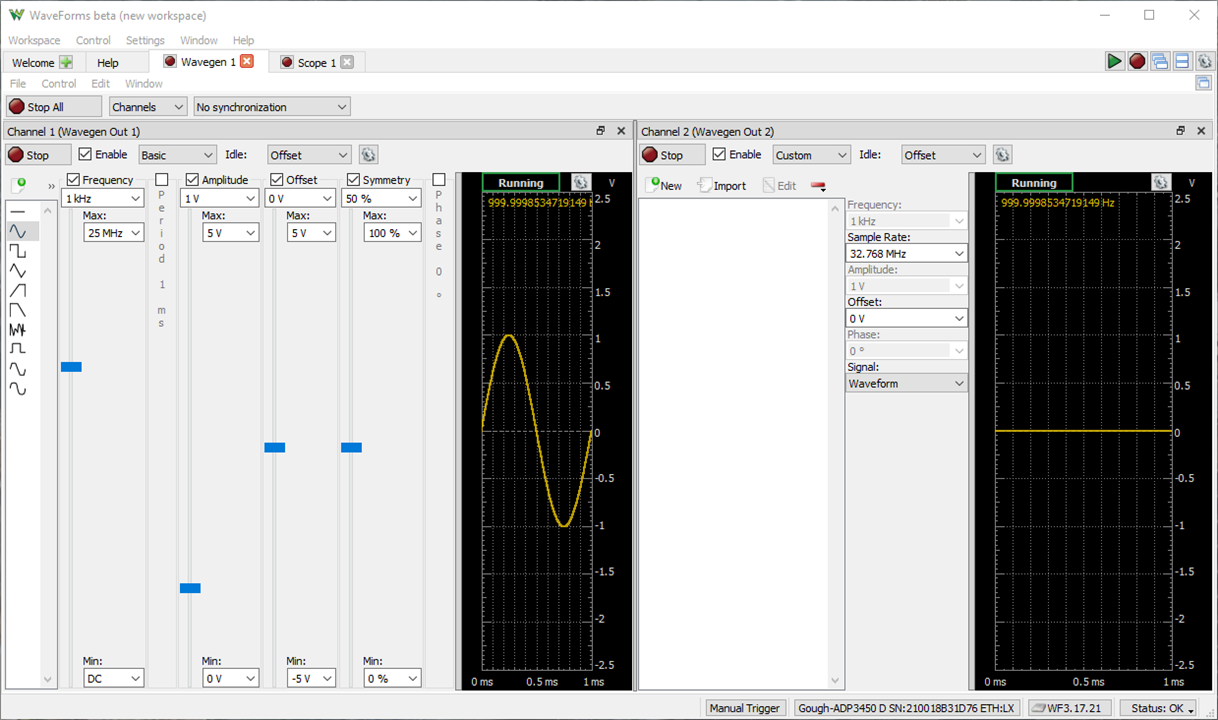Open the Wavegen File menu
Viewport: 1218px width, 720px height.
point(18,84)
